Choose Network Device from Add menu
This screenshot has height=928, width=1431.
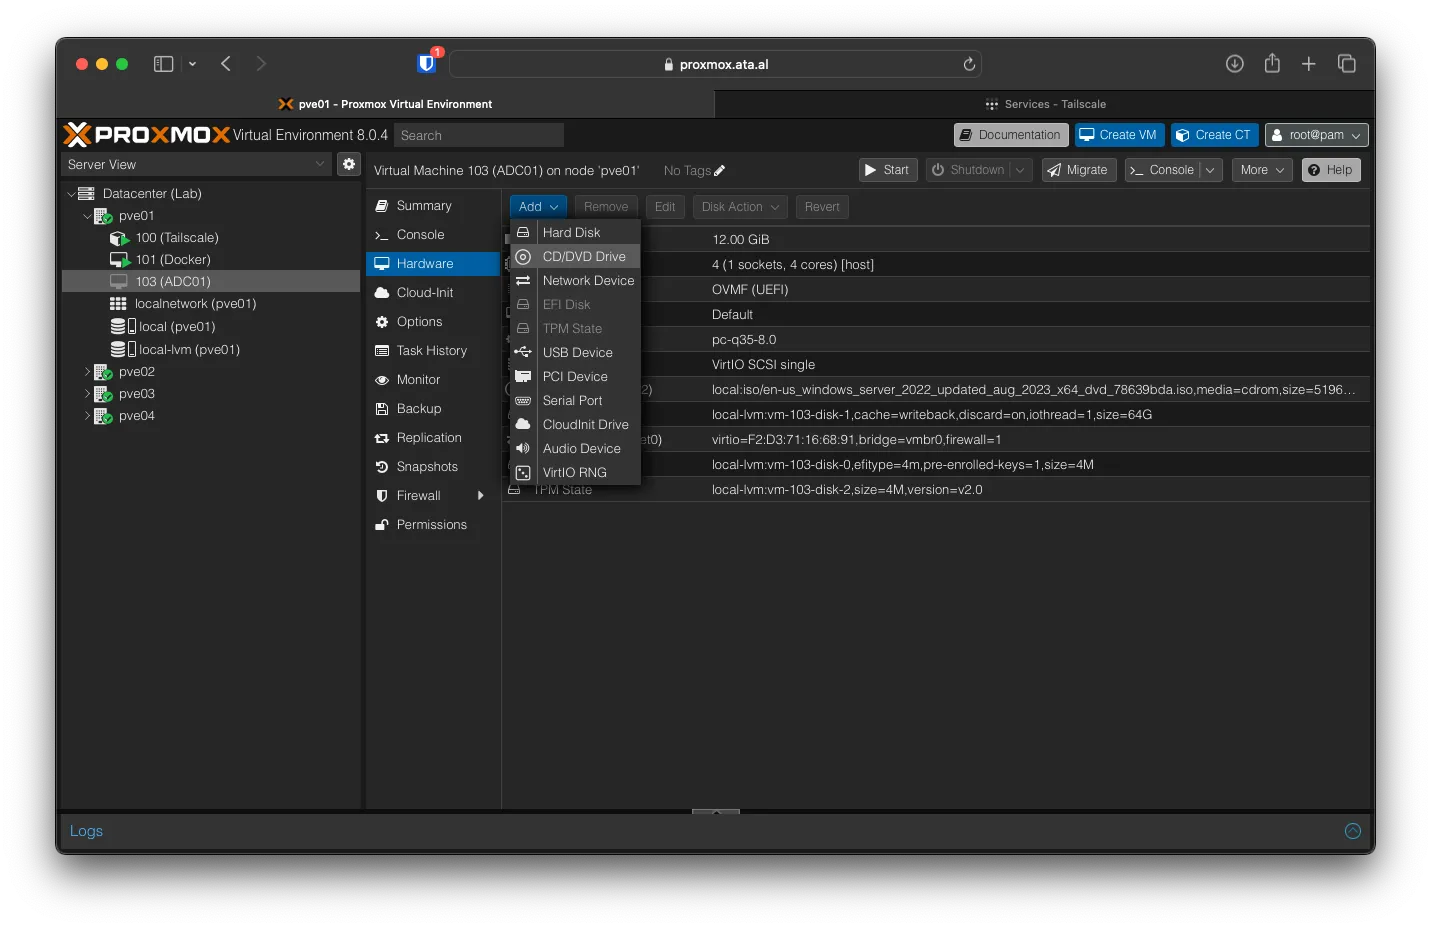coord(575,281)
